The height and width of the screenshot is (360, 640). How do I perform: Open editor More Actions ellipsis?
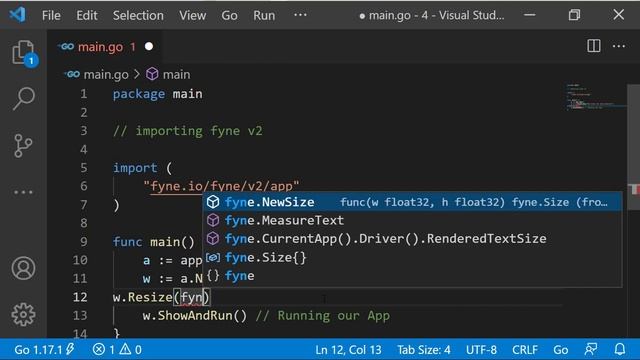click(x=619, y=46)
